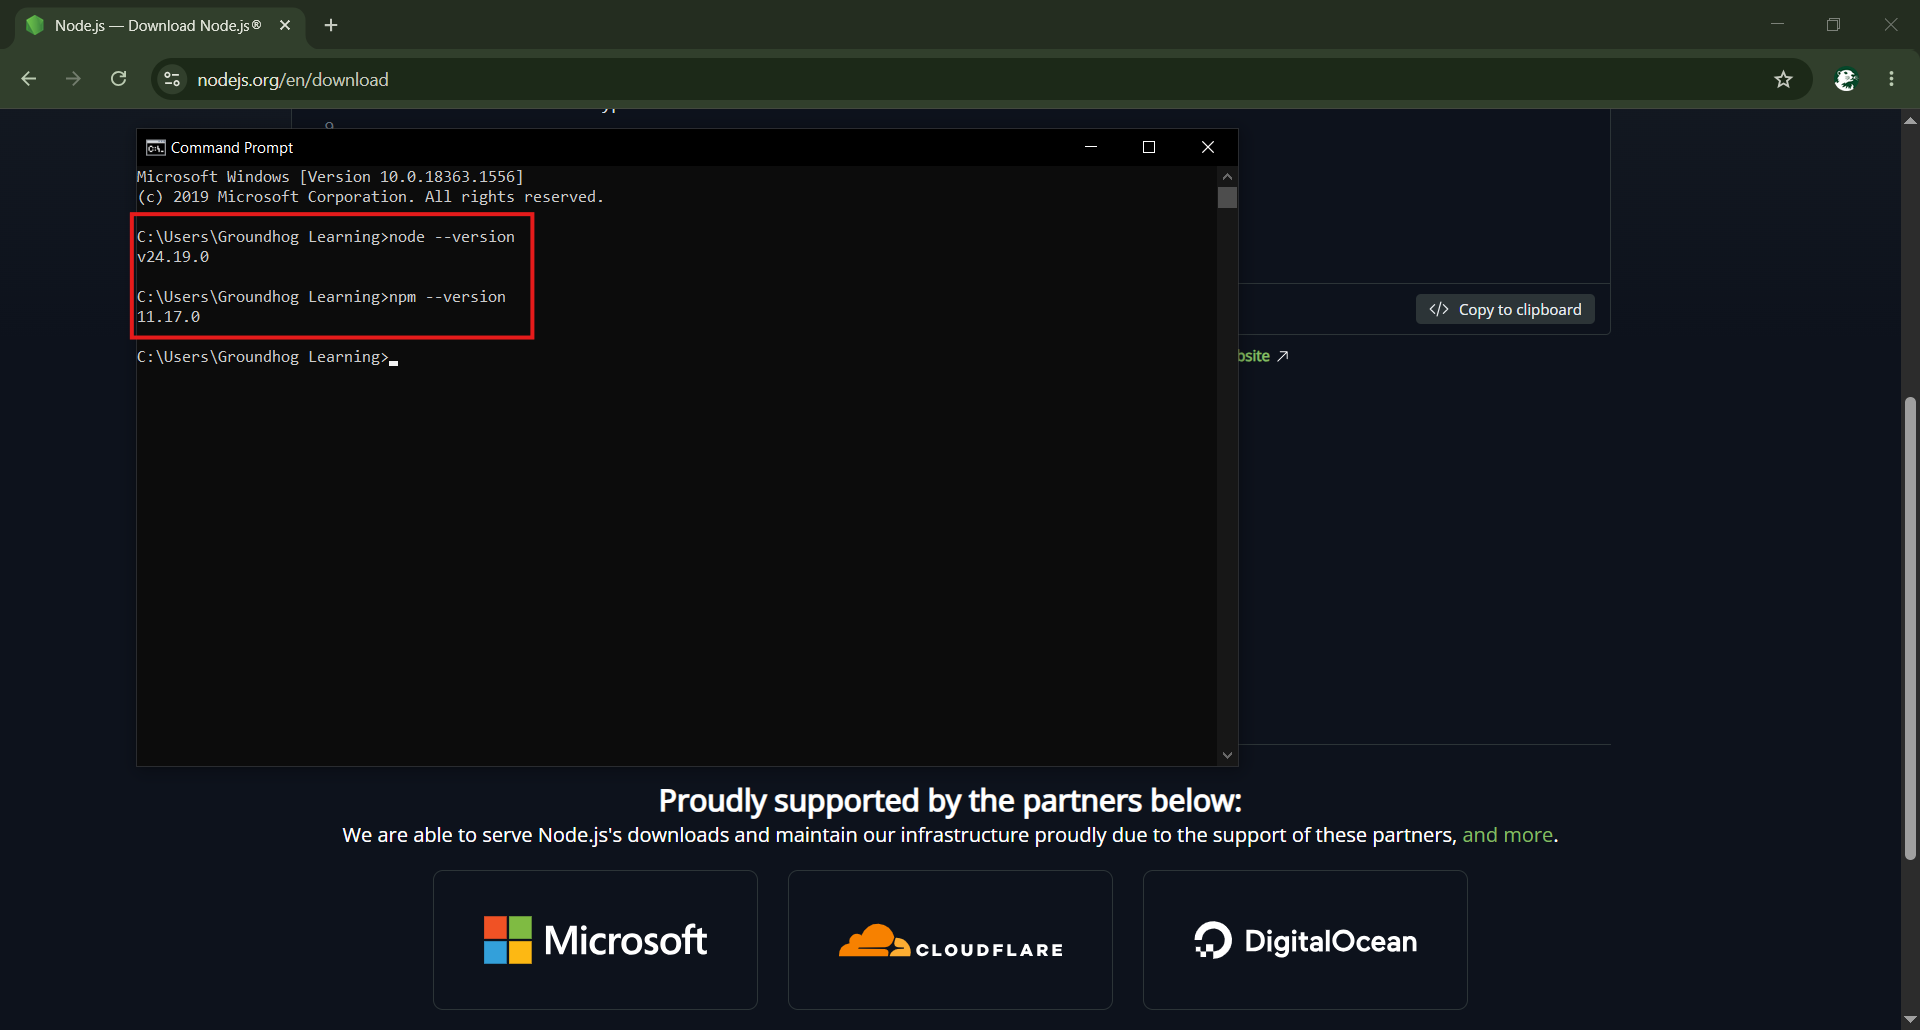
Task: Reload the Node.js download page
Action: (x=118, y=79)
